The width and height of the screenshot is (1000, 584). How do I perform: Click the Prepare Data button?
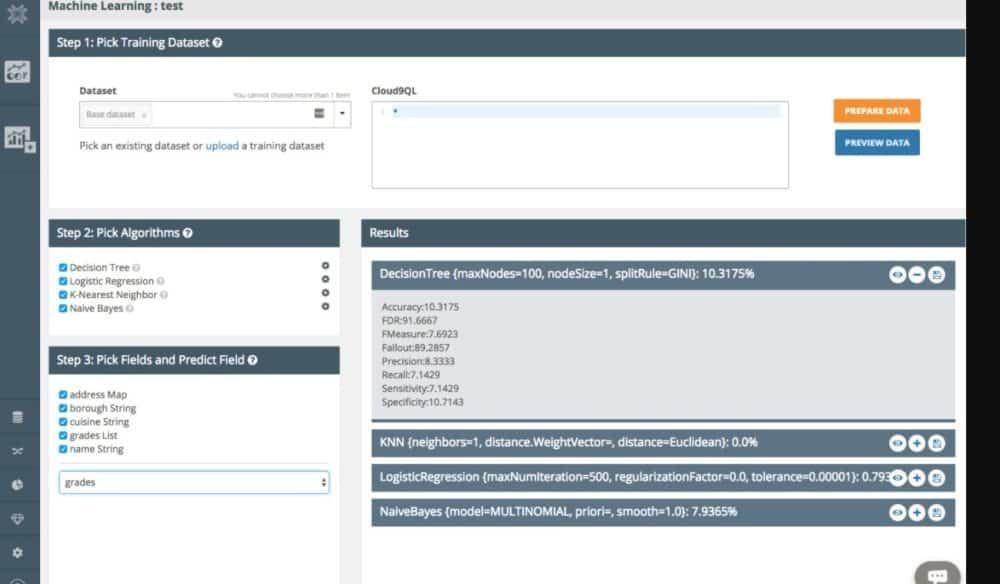click(876, 111)
